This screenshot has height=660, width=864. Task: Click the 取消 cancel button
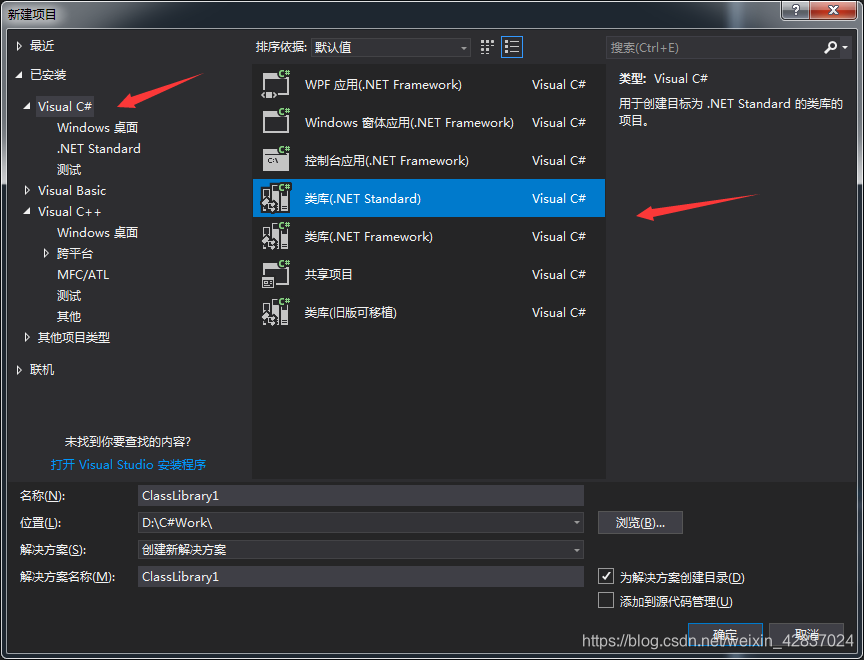806,635
